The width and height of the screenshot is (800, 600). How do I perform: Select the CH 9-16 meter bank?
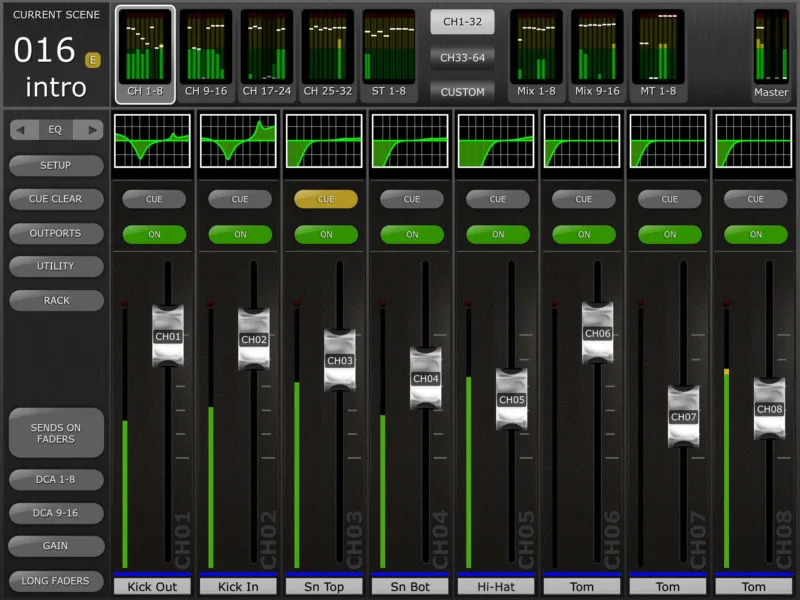click(x=206, y=55)
